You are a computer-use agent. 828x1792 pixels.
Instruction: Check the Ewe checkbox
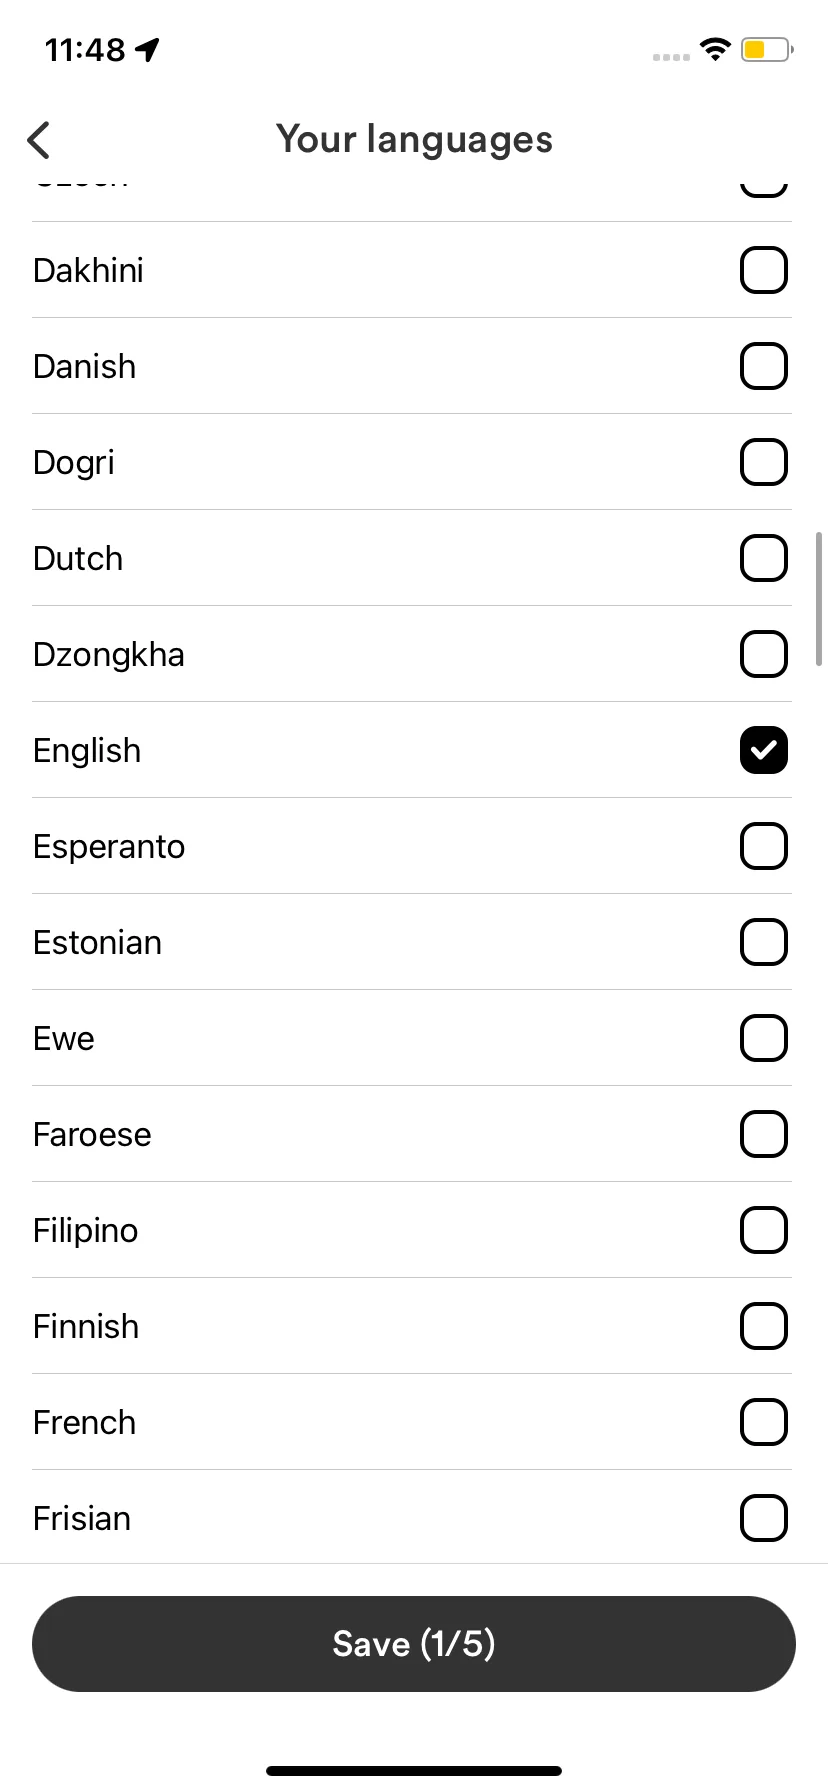(x=764, y=1038)
